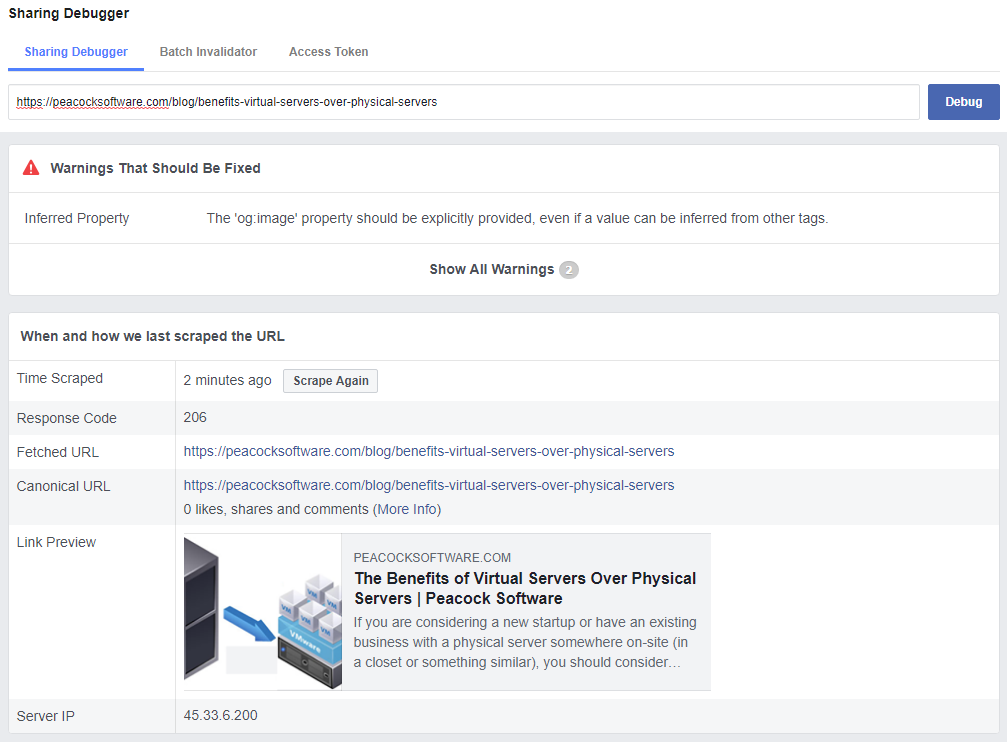Open the Sharing Debugger tab
The height and width of the screenshot is (742, 1007).
click(76, 52)
